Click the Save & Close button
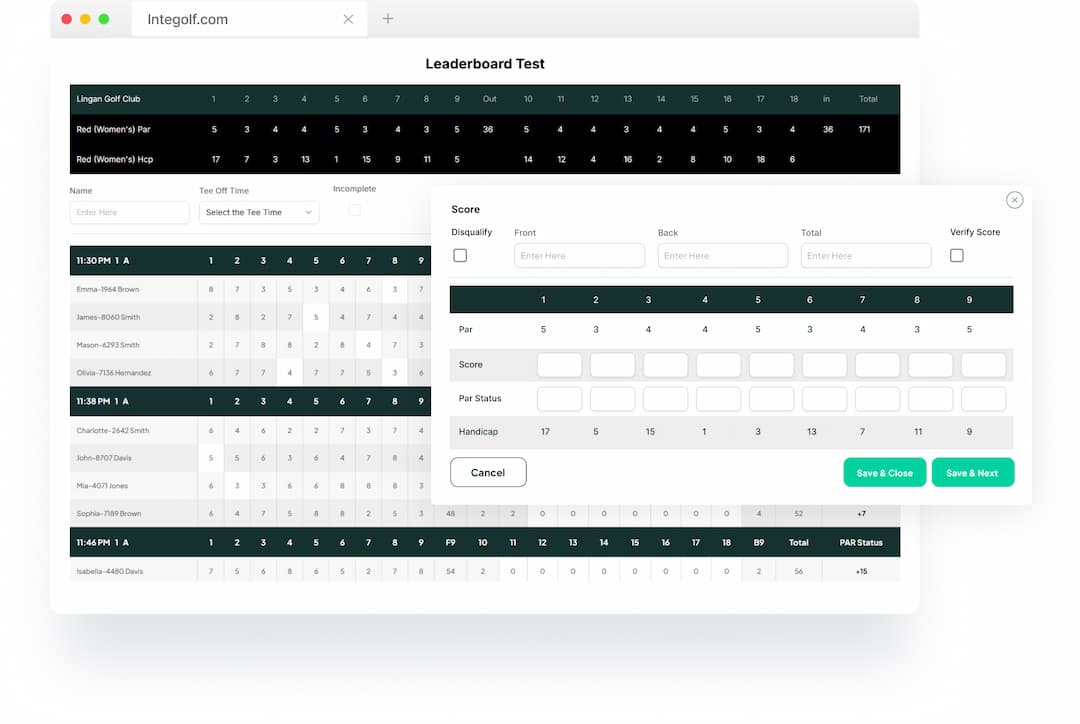This screenshot has width=1080, height=724. coord(884,472)
